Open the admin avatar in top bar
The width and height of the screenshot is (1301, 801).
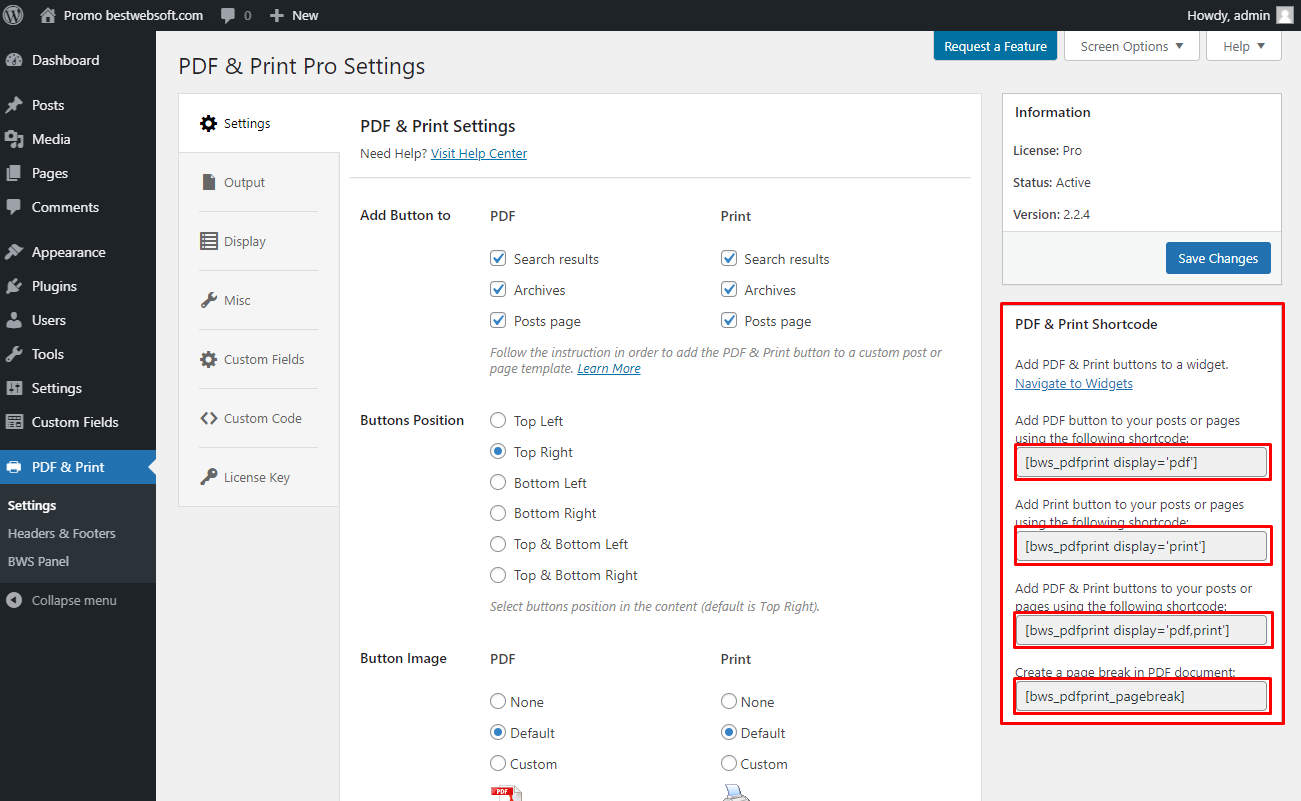click(x=1284, y=15)
